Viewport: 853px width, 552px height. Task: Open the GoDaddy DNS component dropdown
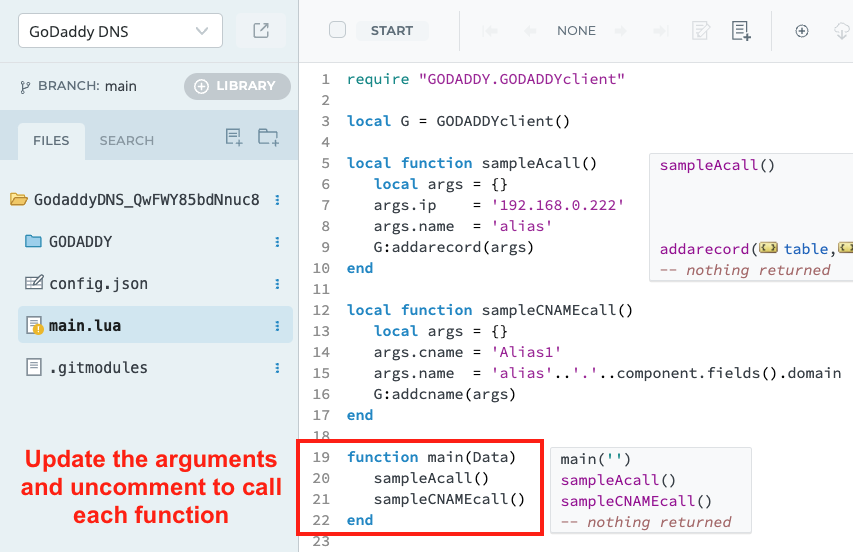119,31
